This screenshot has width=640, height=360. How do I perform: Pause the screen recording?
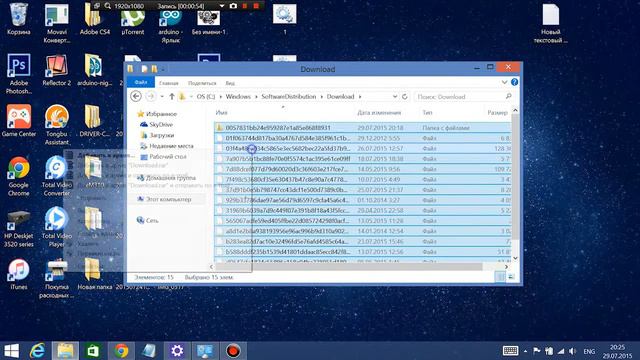pyautogui.click(x=245, y=6)
